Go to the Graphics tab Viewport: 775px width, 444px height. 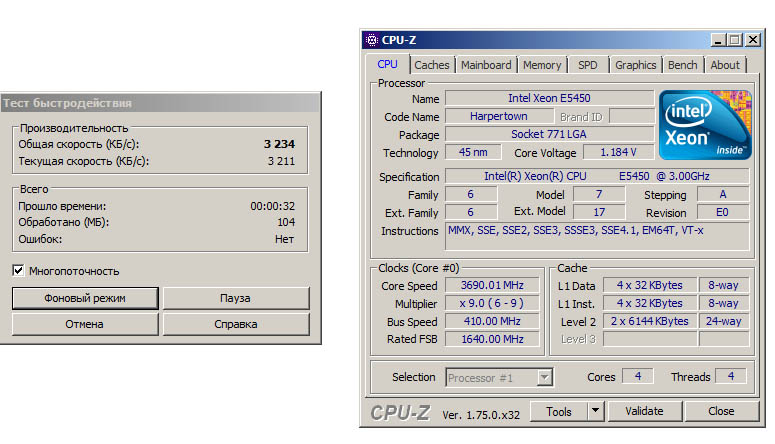point(636,65)
